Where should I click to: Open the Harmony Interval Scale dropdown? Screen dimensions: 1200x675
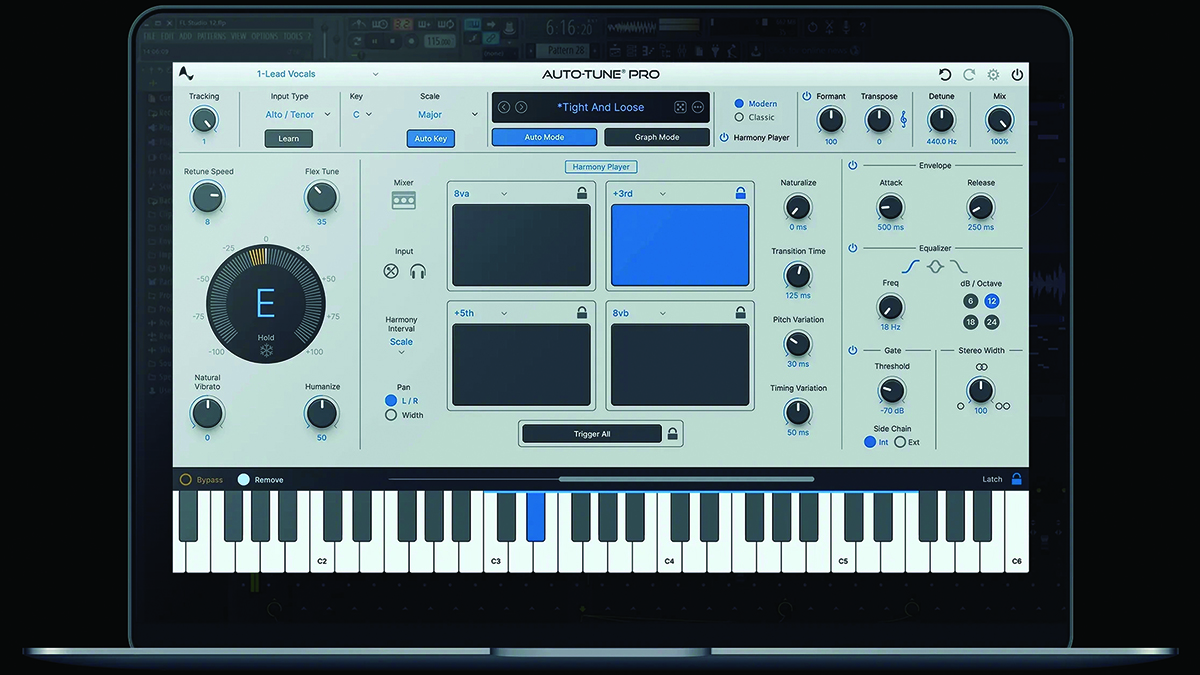coord(401,345)
